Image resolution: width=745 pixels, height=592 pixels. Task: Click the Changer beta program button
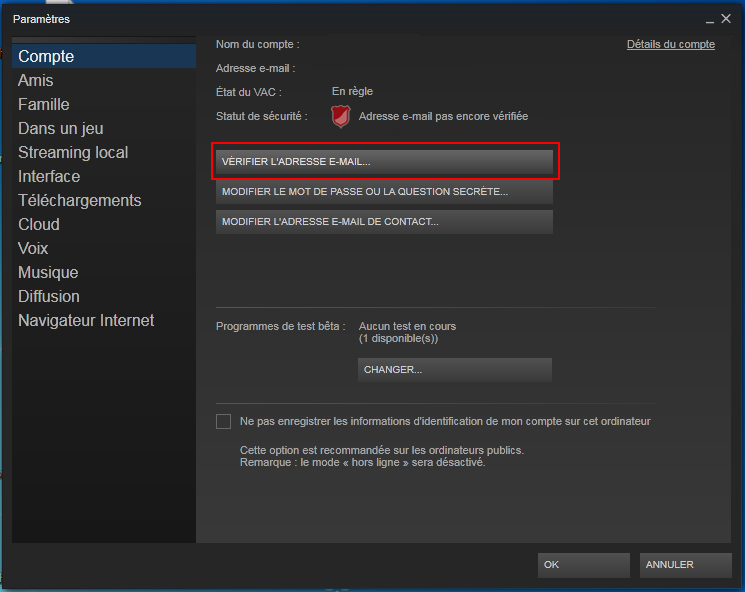coord(455,370)
